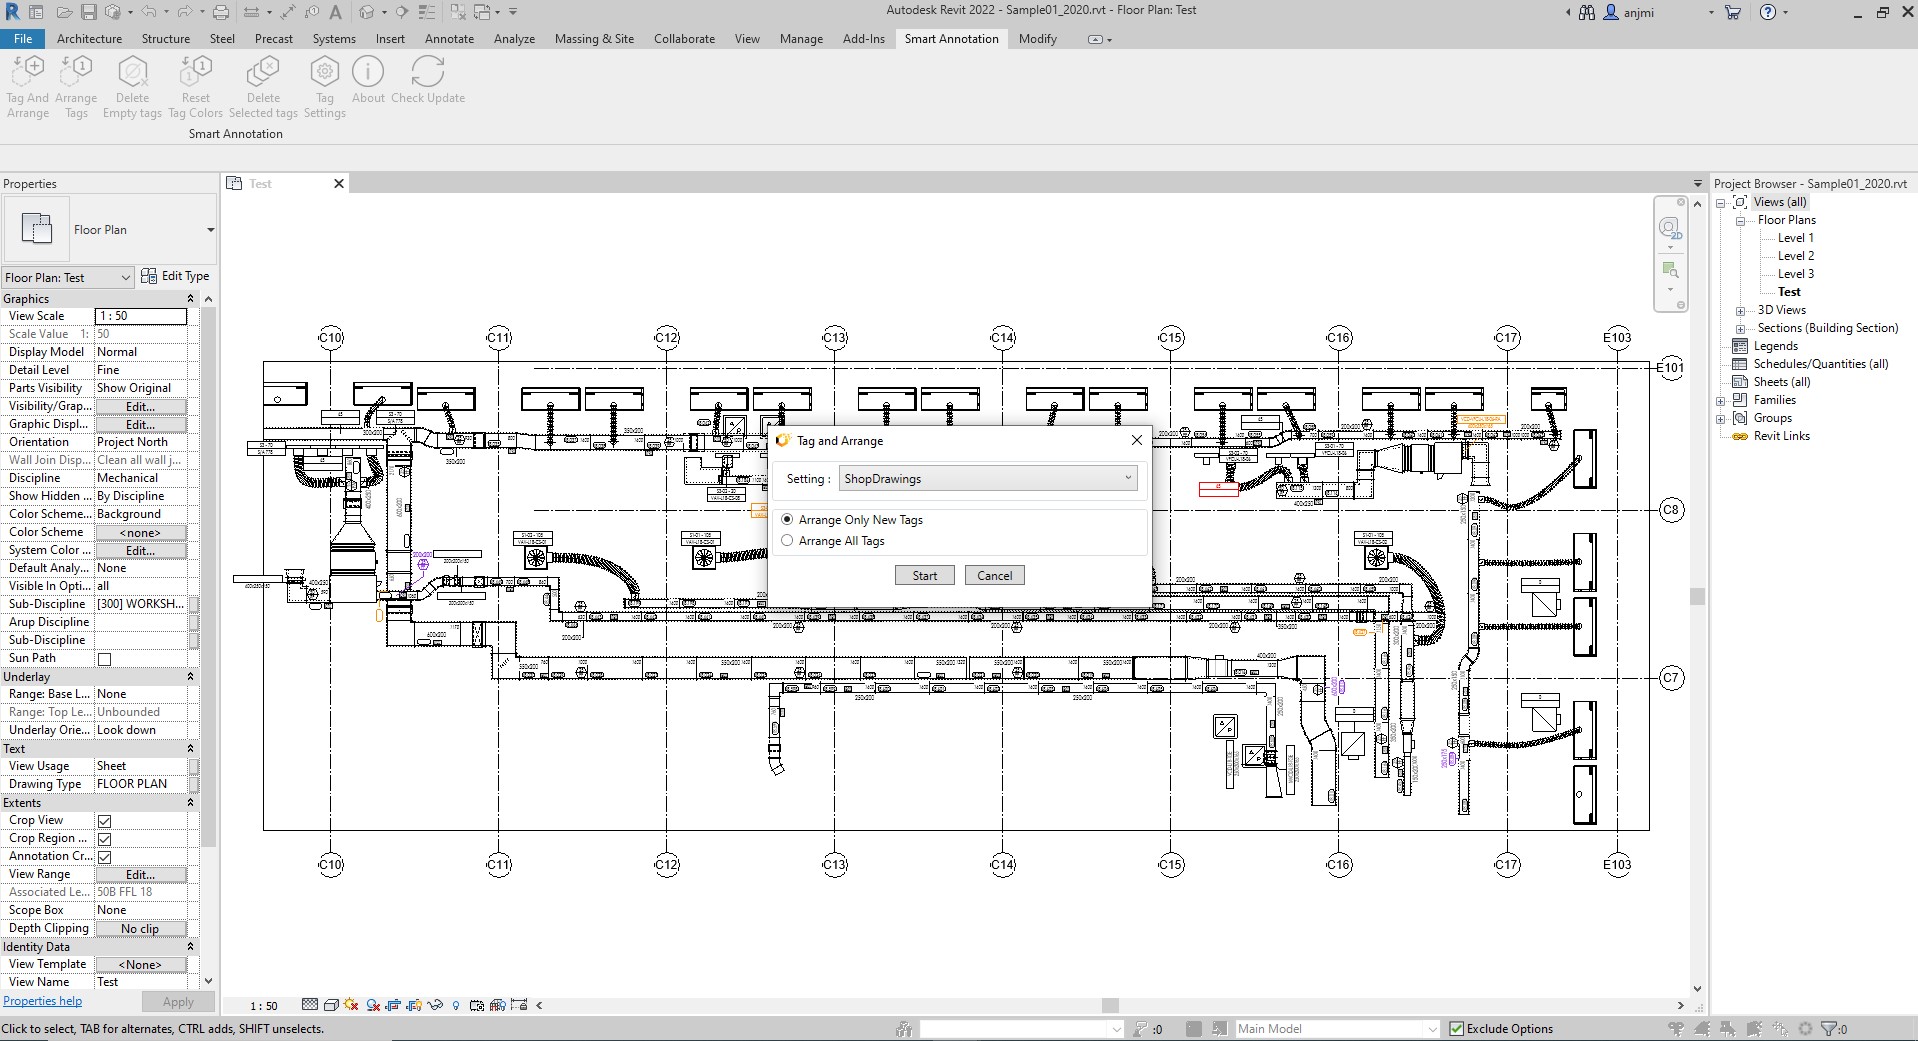Open Tag Settings from the ribbon

click(x=324, y=72)
